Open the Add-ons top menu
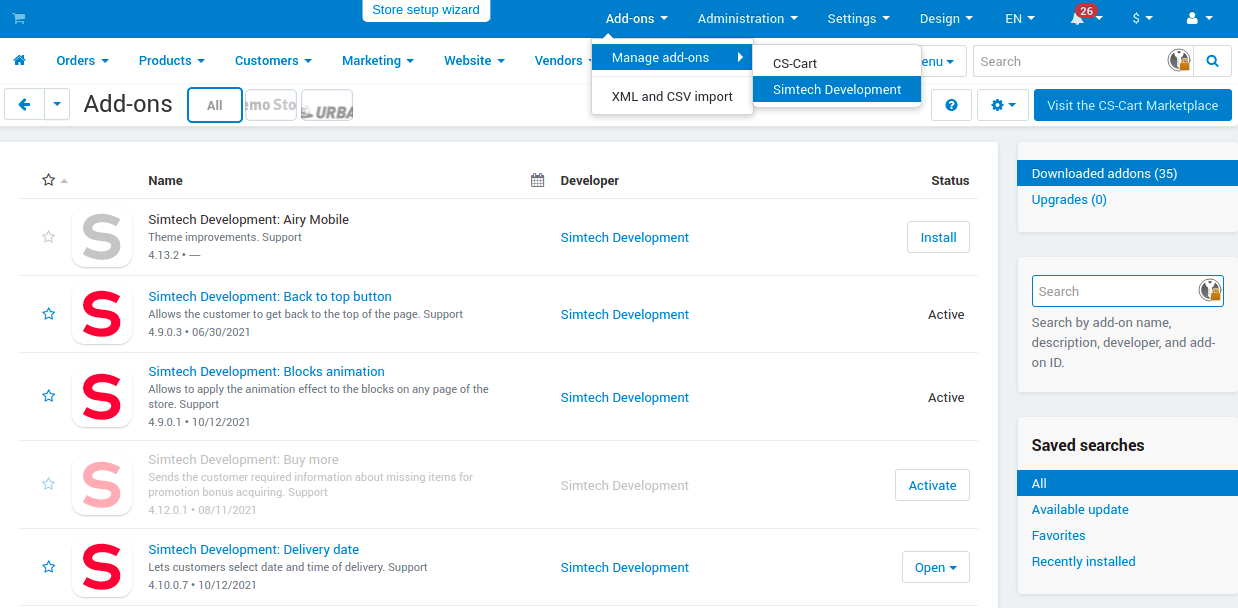Image resolution: width=1238 pixels, height=608 pixels. pyautogui.click(x=636, y=18)
